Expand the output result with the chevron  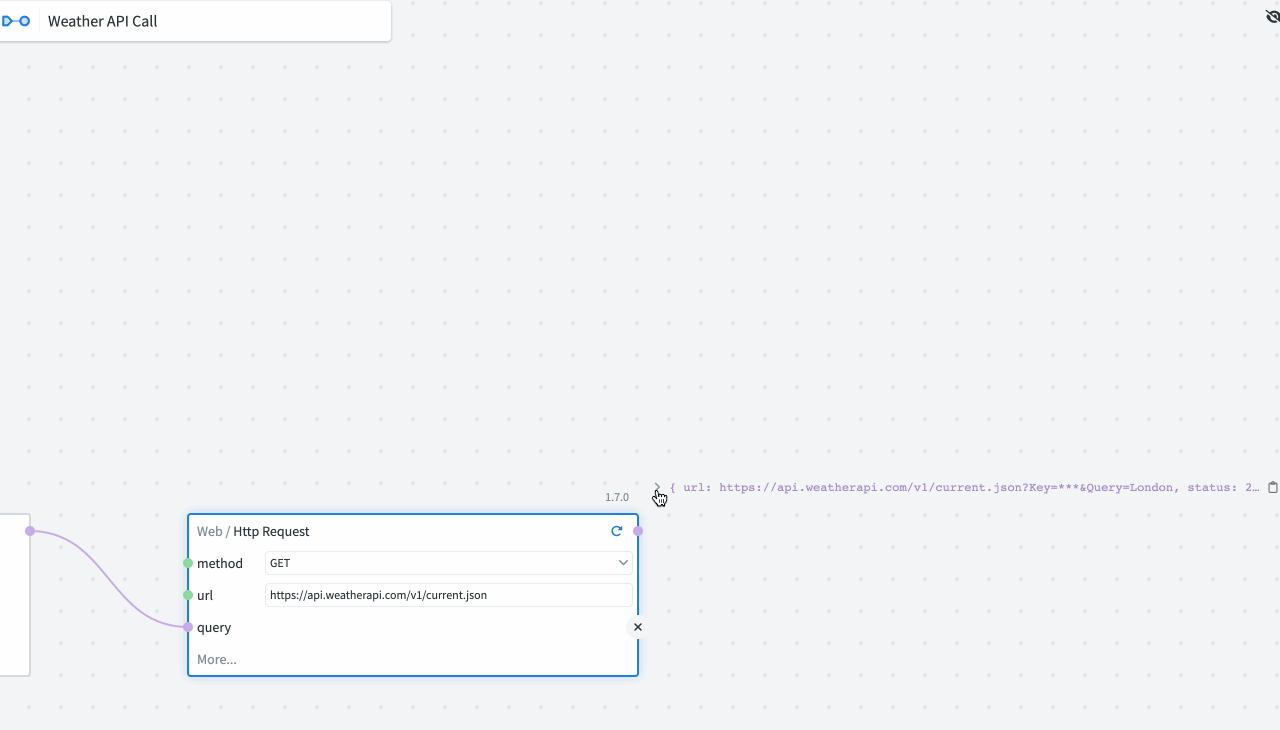pos(657,488)
